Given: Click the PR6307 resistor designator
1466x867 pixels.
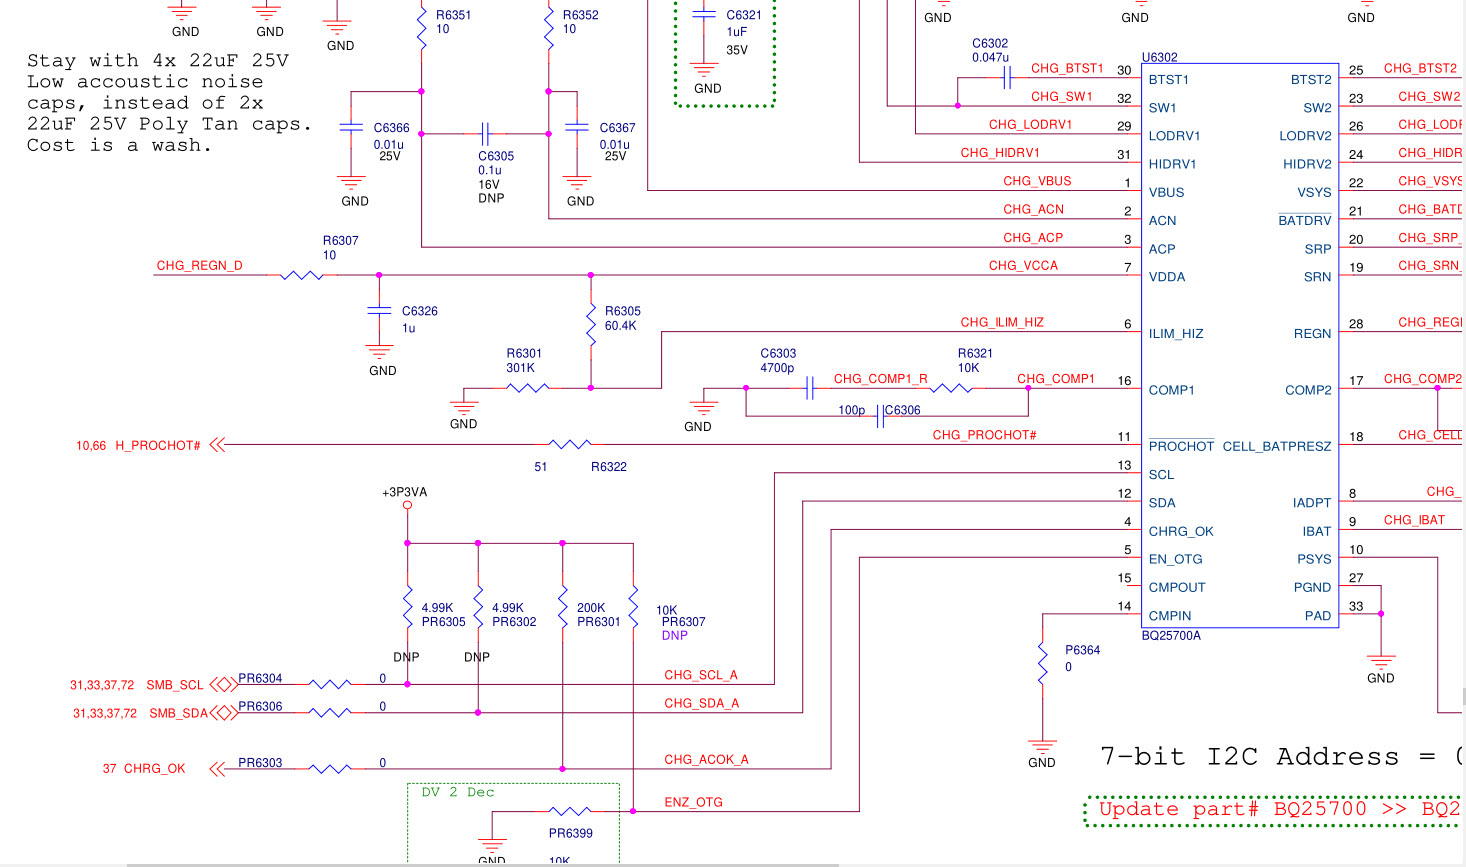Looking at the screenshot, I should [684, 622].
